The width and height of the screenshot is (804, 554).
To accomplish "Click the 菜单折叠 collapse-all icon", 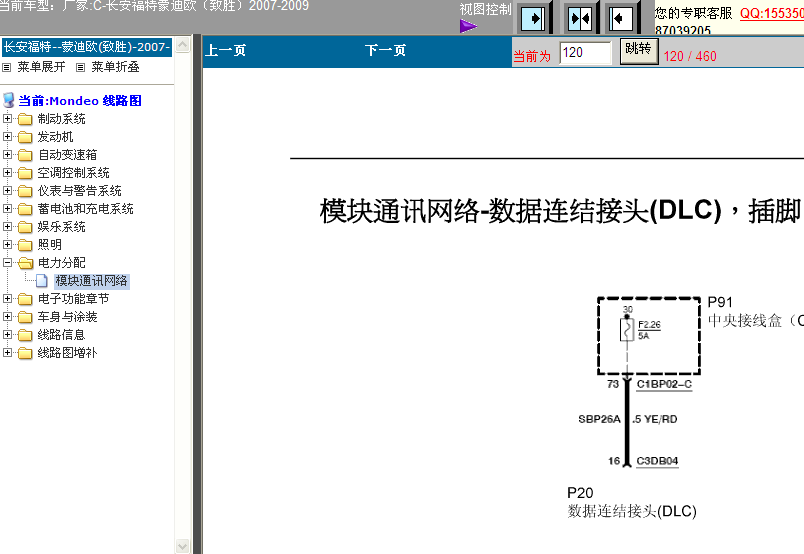I will 81,67.
